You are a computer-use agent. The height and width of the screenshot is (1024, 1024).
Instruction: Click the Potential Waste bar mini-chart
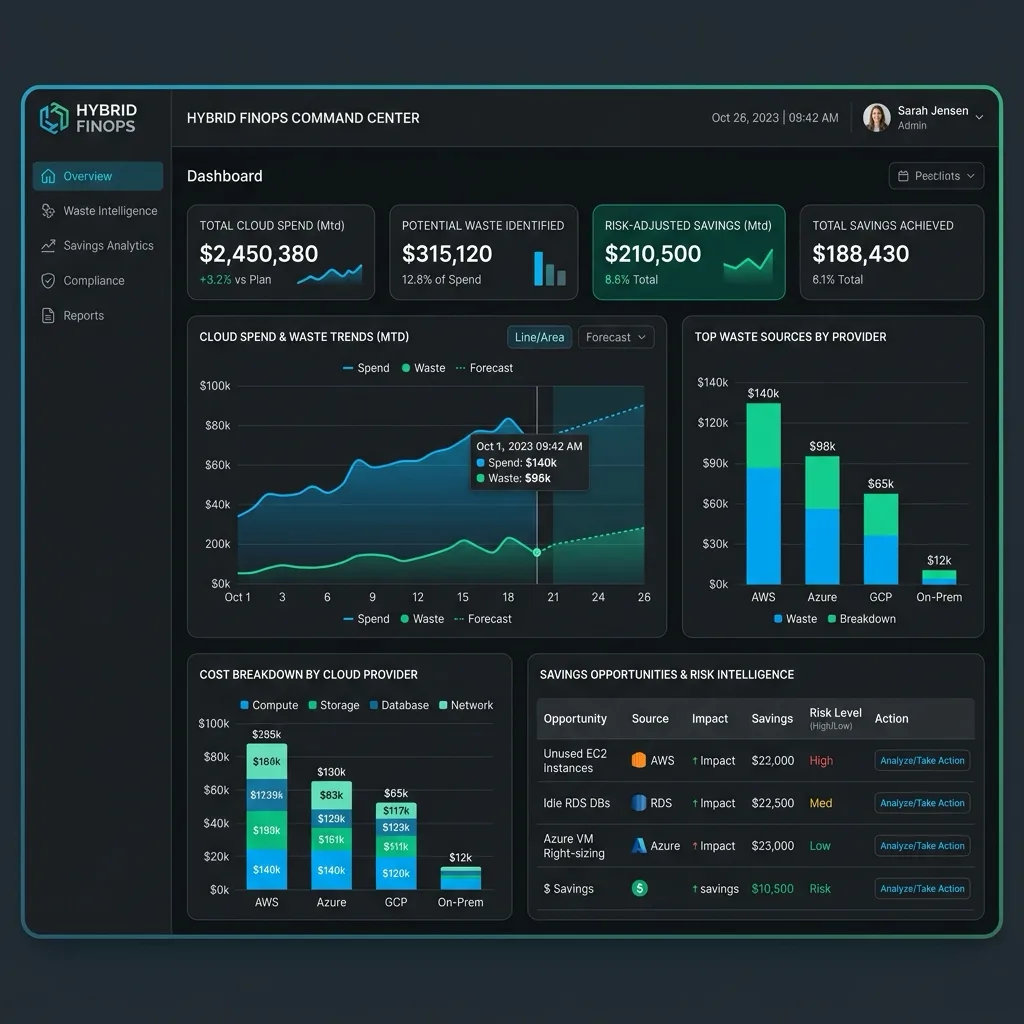[x=549, y=268]
